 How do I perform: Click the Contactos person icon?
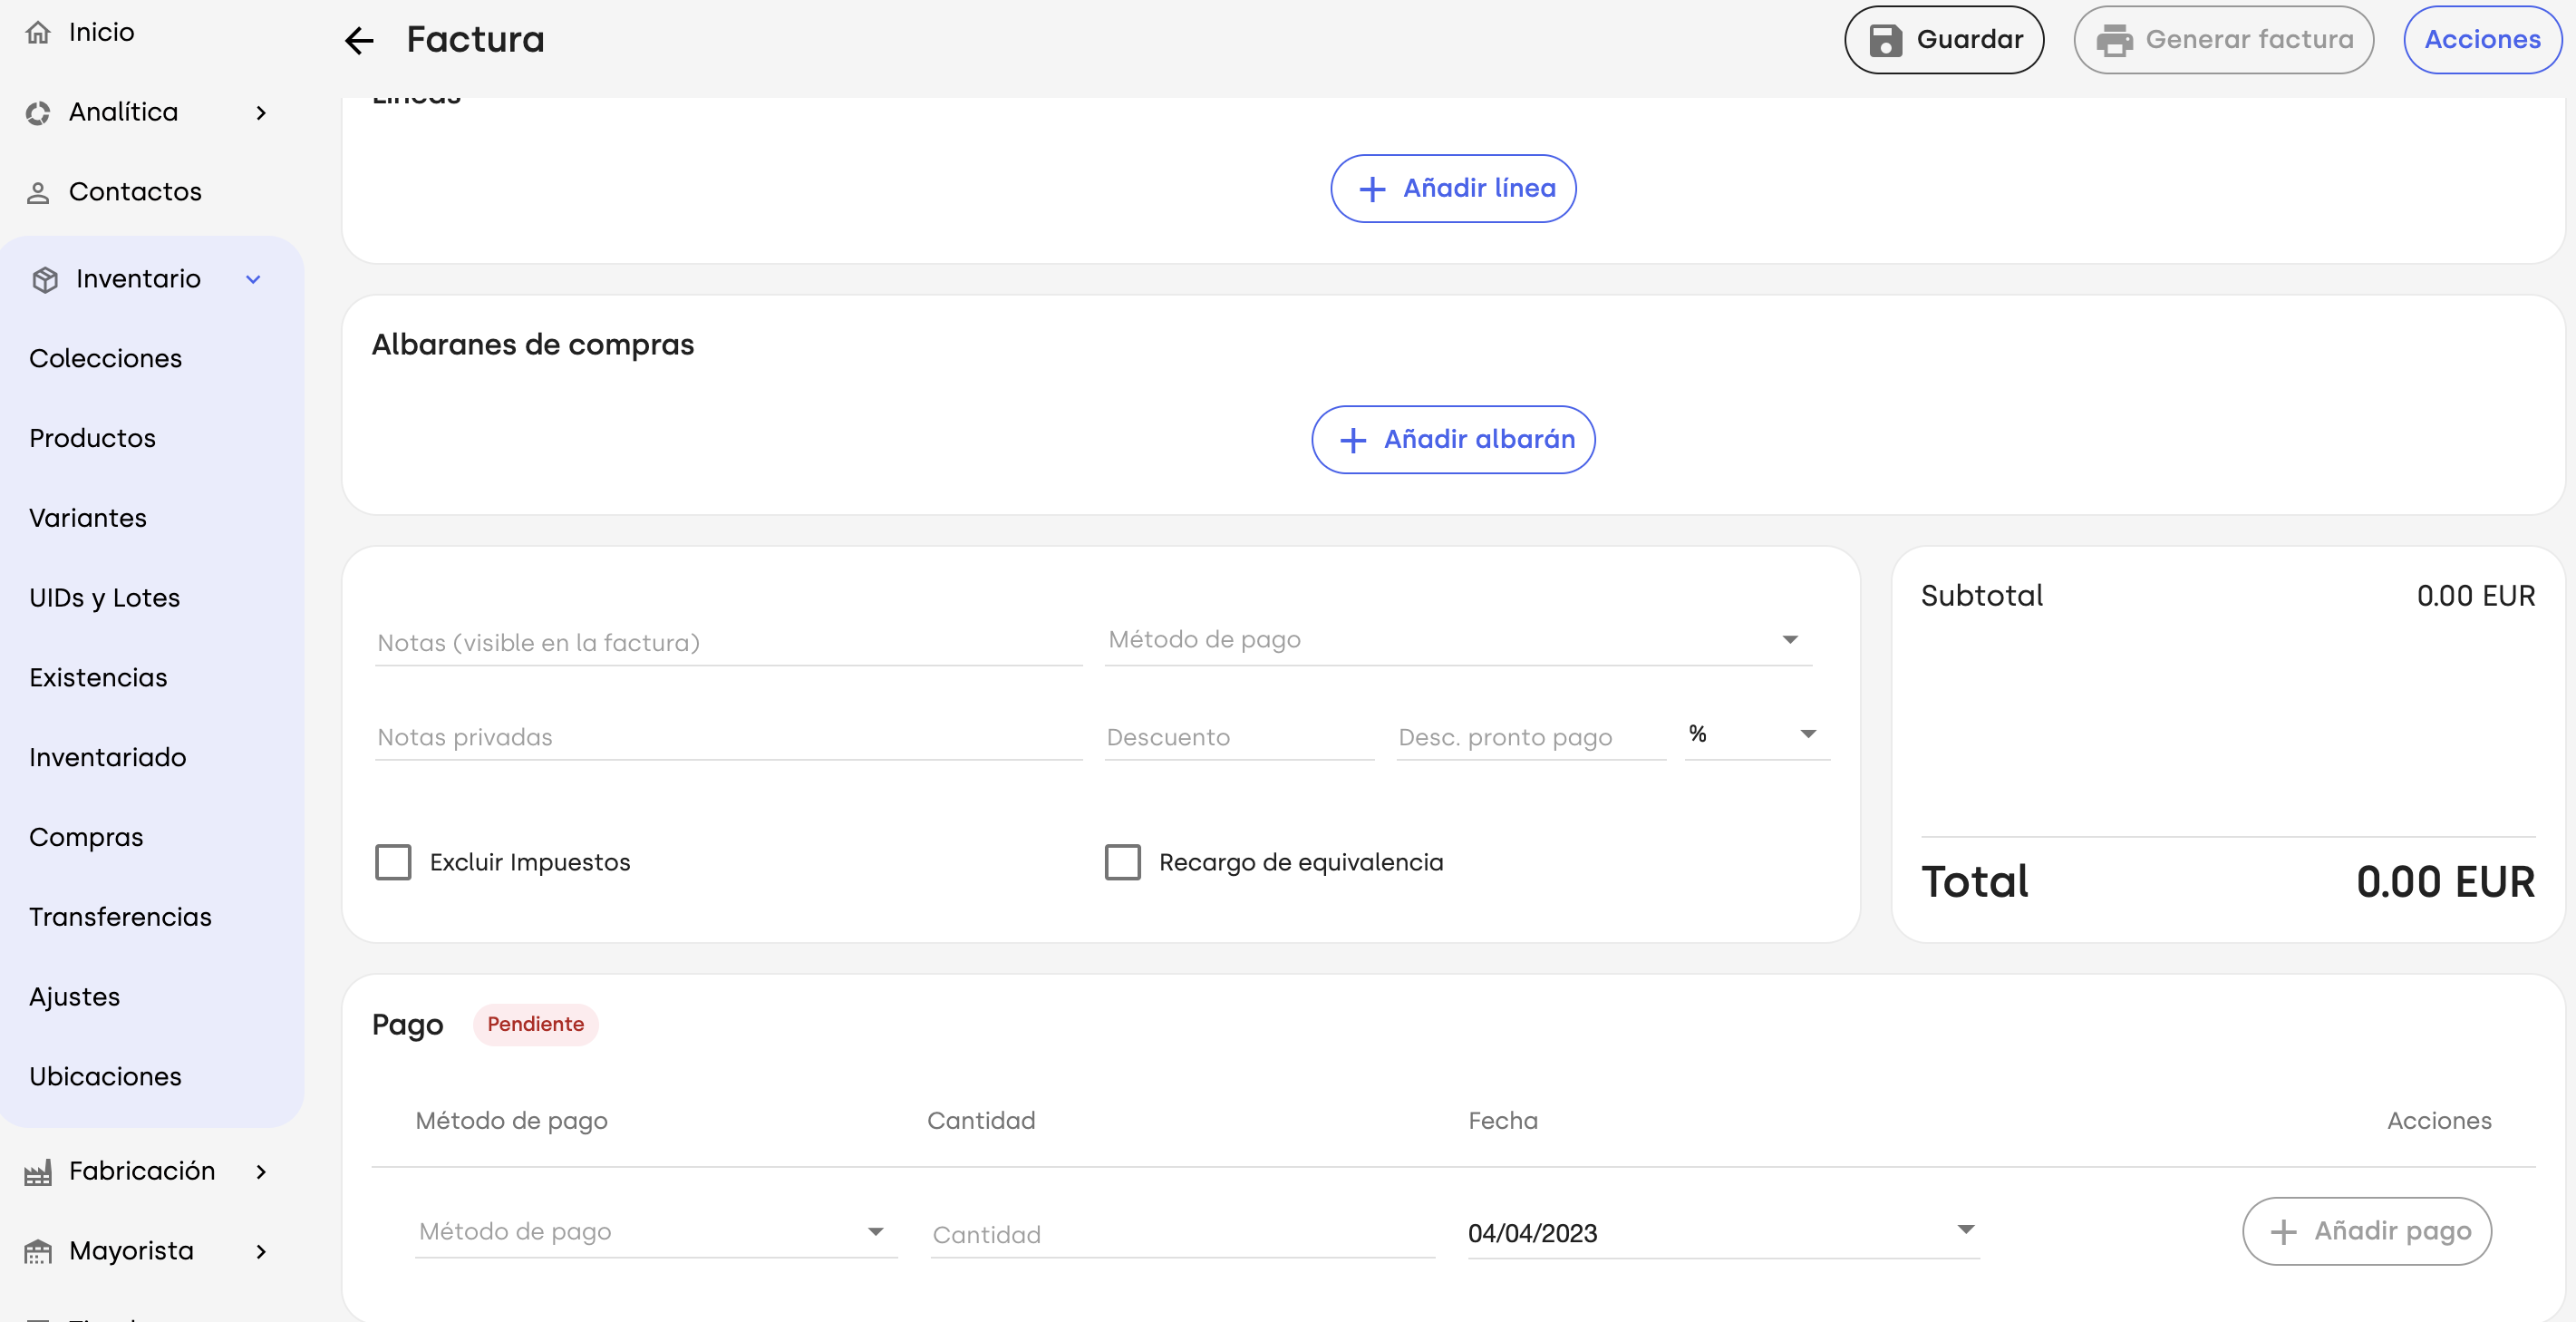[38, 192]
